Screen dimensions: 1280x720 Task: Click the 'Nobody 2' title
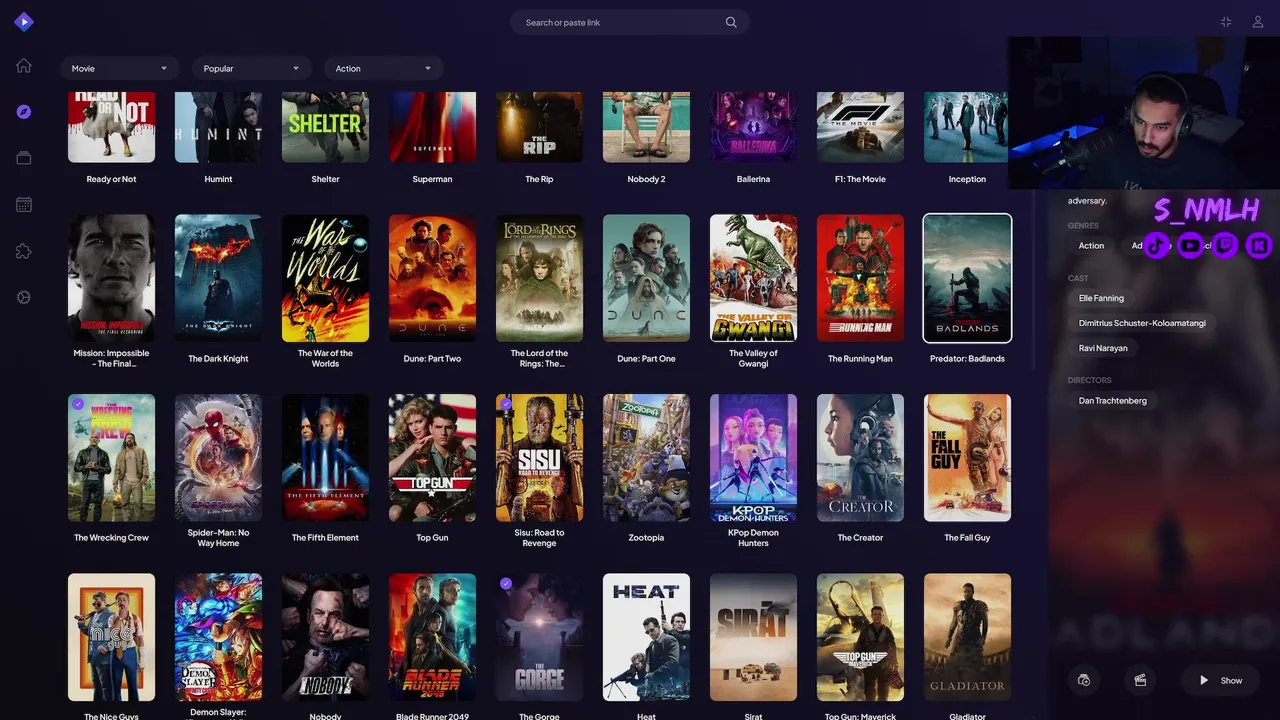pyautogui.click(x=646, y=179)
